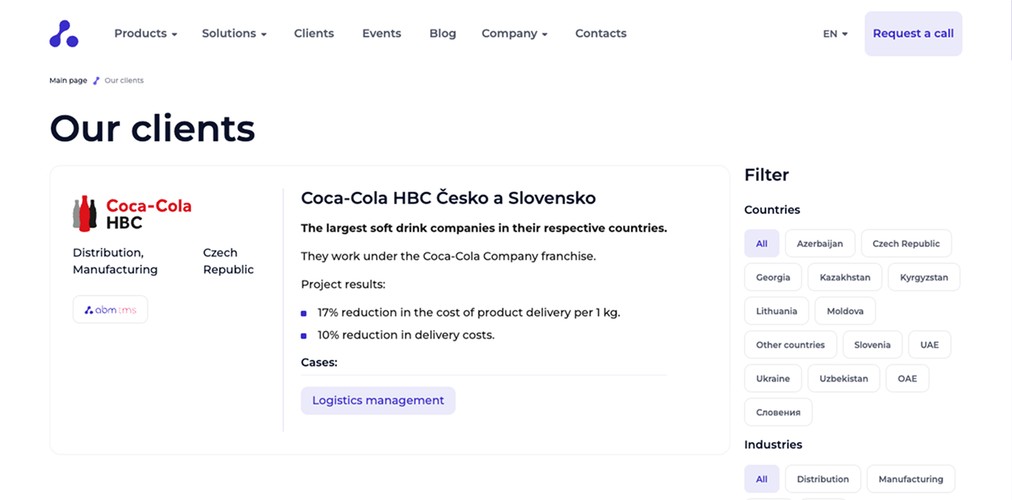Click the 17% reduction result line
1012x500 pixels.
click(x=469, y=313)
